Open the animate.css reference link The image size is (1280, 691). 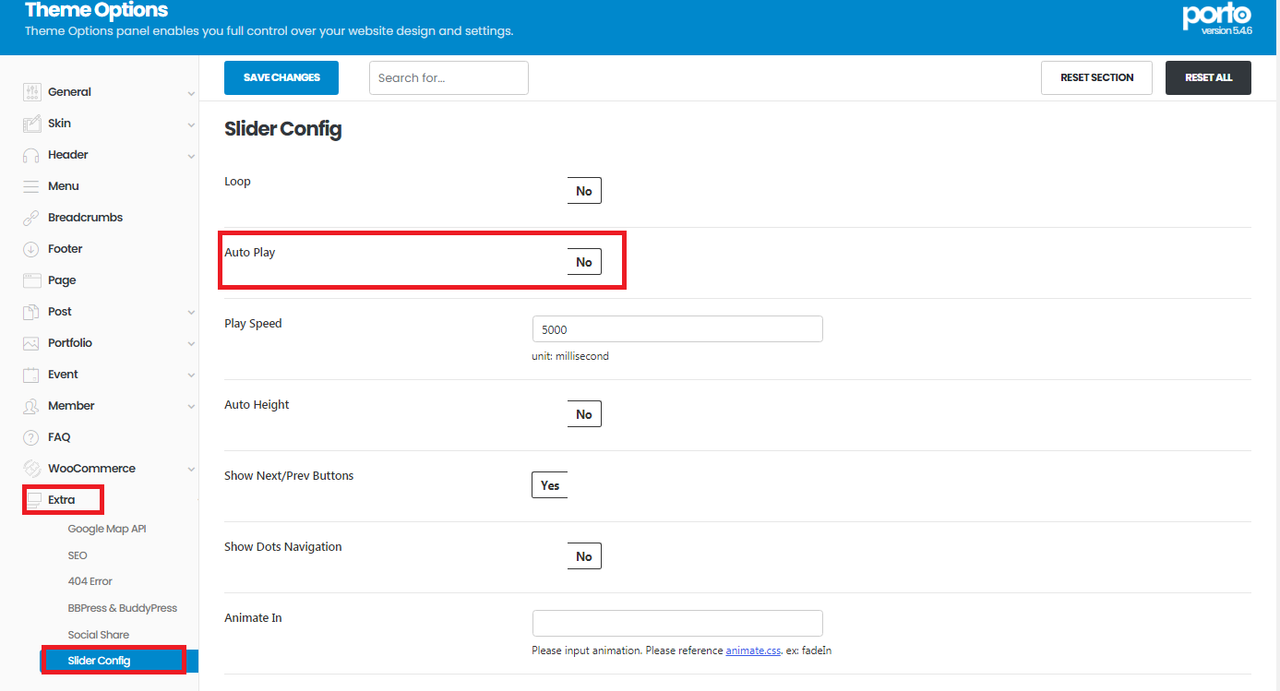point(753,651)
